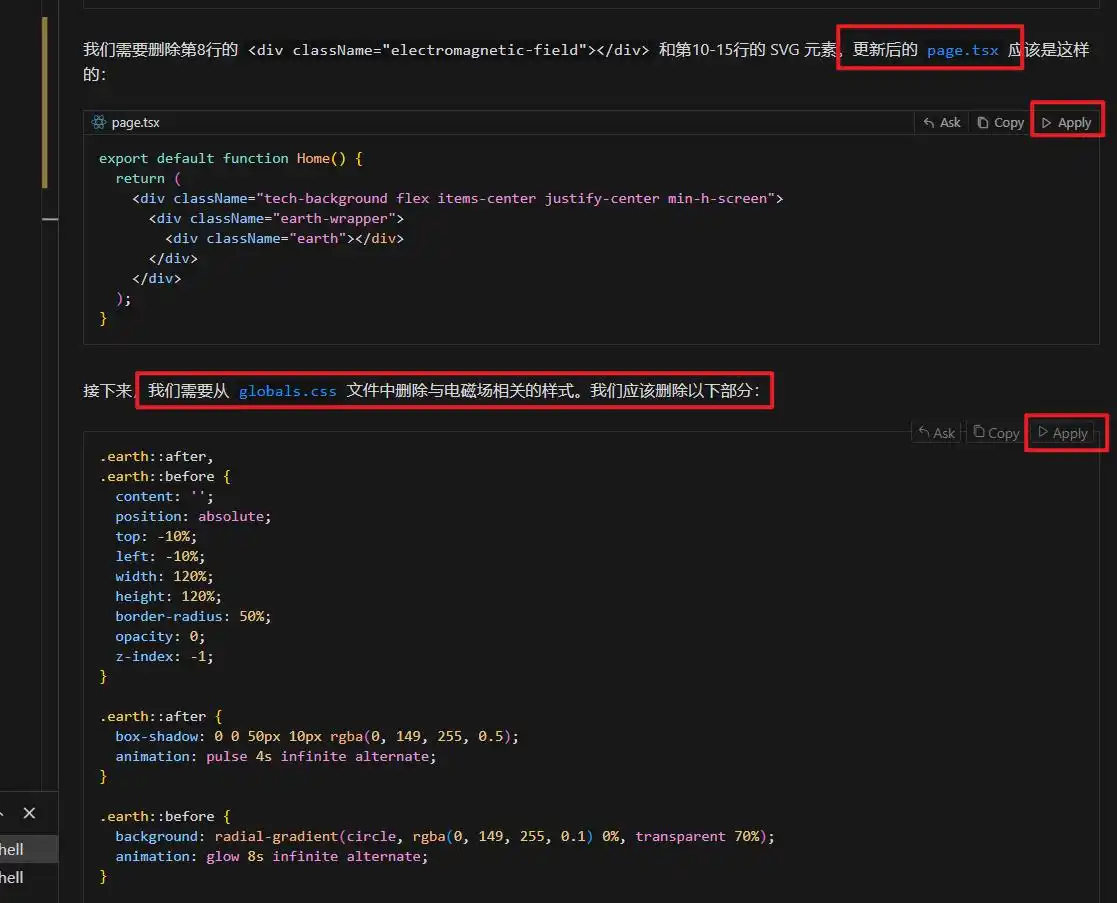The height and width of the screenshot is (903, 1117).
Task: Click the upward chevron beside the panel X
Action: click(x=3, y=813)
